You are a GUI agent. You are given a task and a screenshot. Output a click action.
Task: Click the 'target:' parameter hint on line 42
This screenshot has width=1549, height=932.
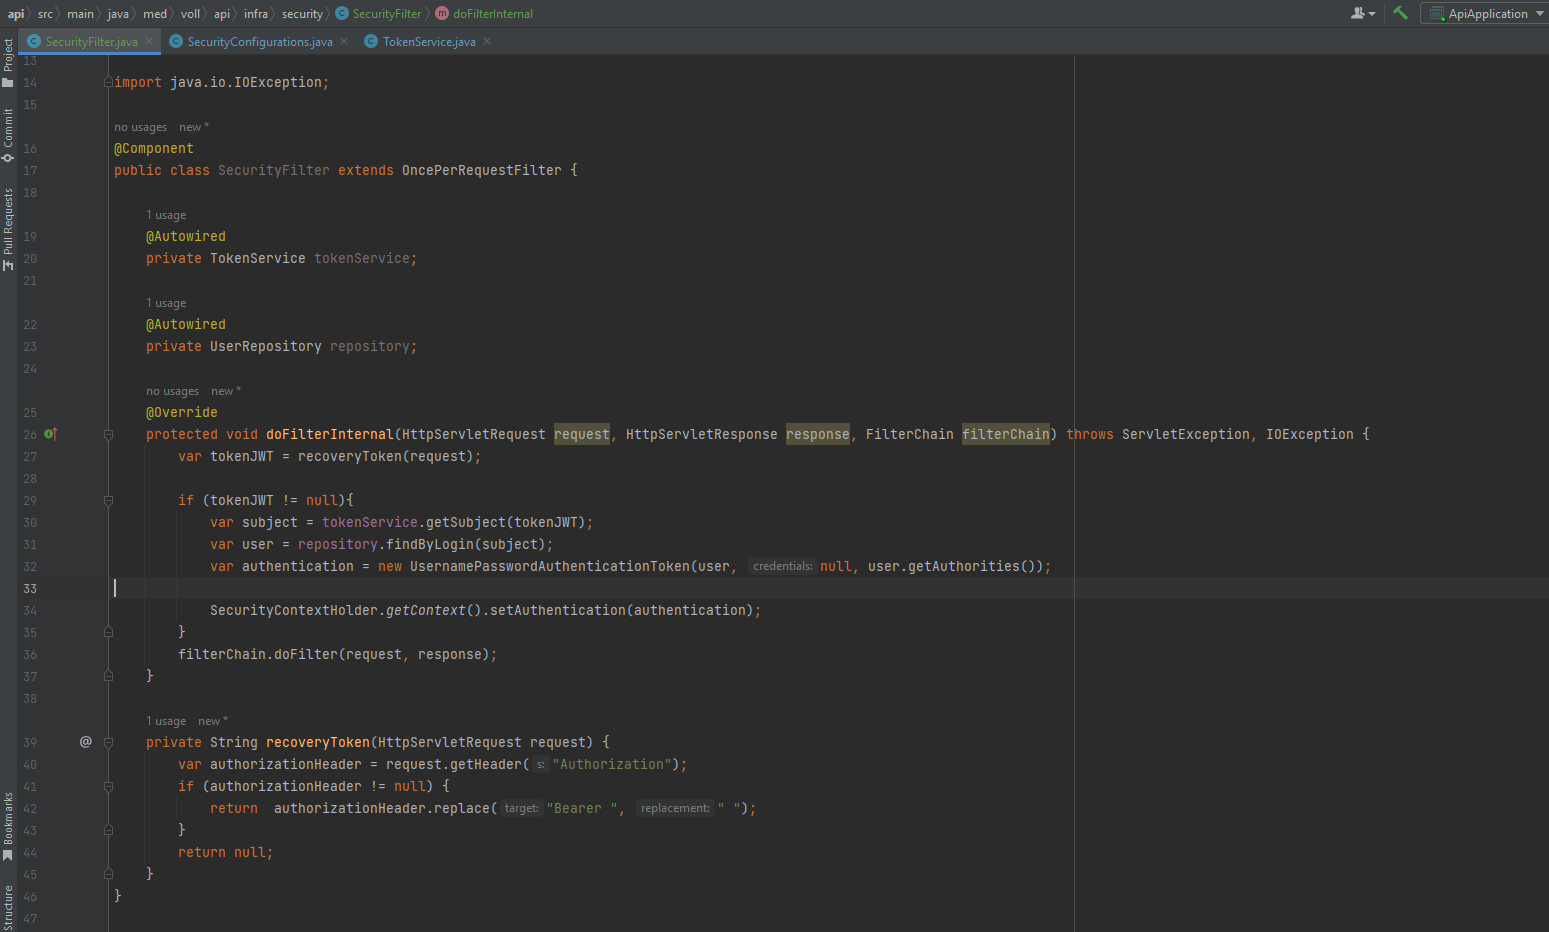click(x=521, y=808)
